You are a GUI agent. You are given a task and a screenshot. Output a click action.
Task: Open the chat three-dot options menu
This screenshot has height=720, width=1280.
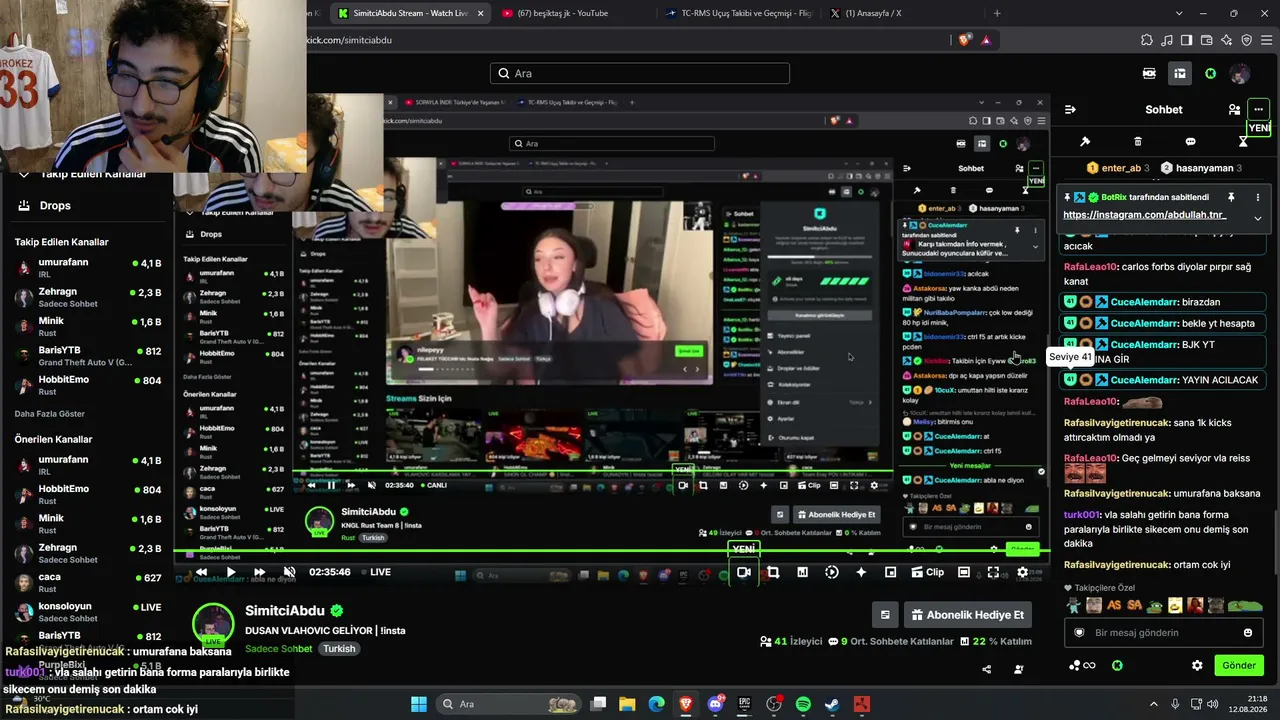point(1258,109)
